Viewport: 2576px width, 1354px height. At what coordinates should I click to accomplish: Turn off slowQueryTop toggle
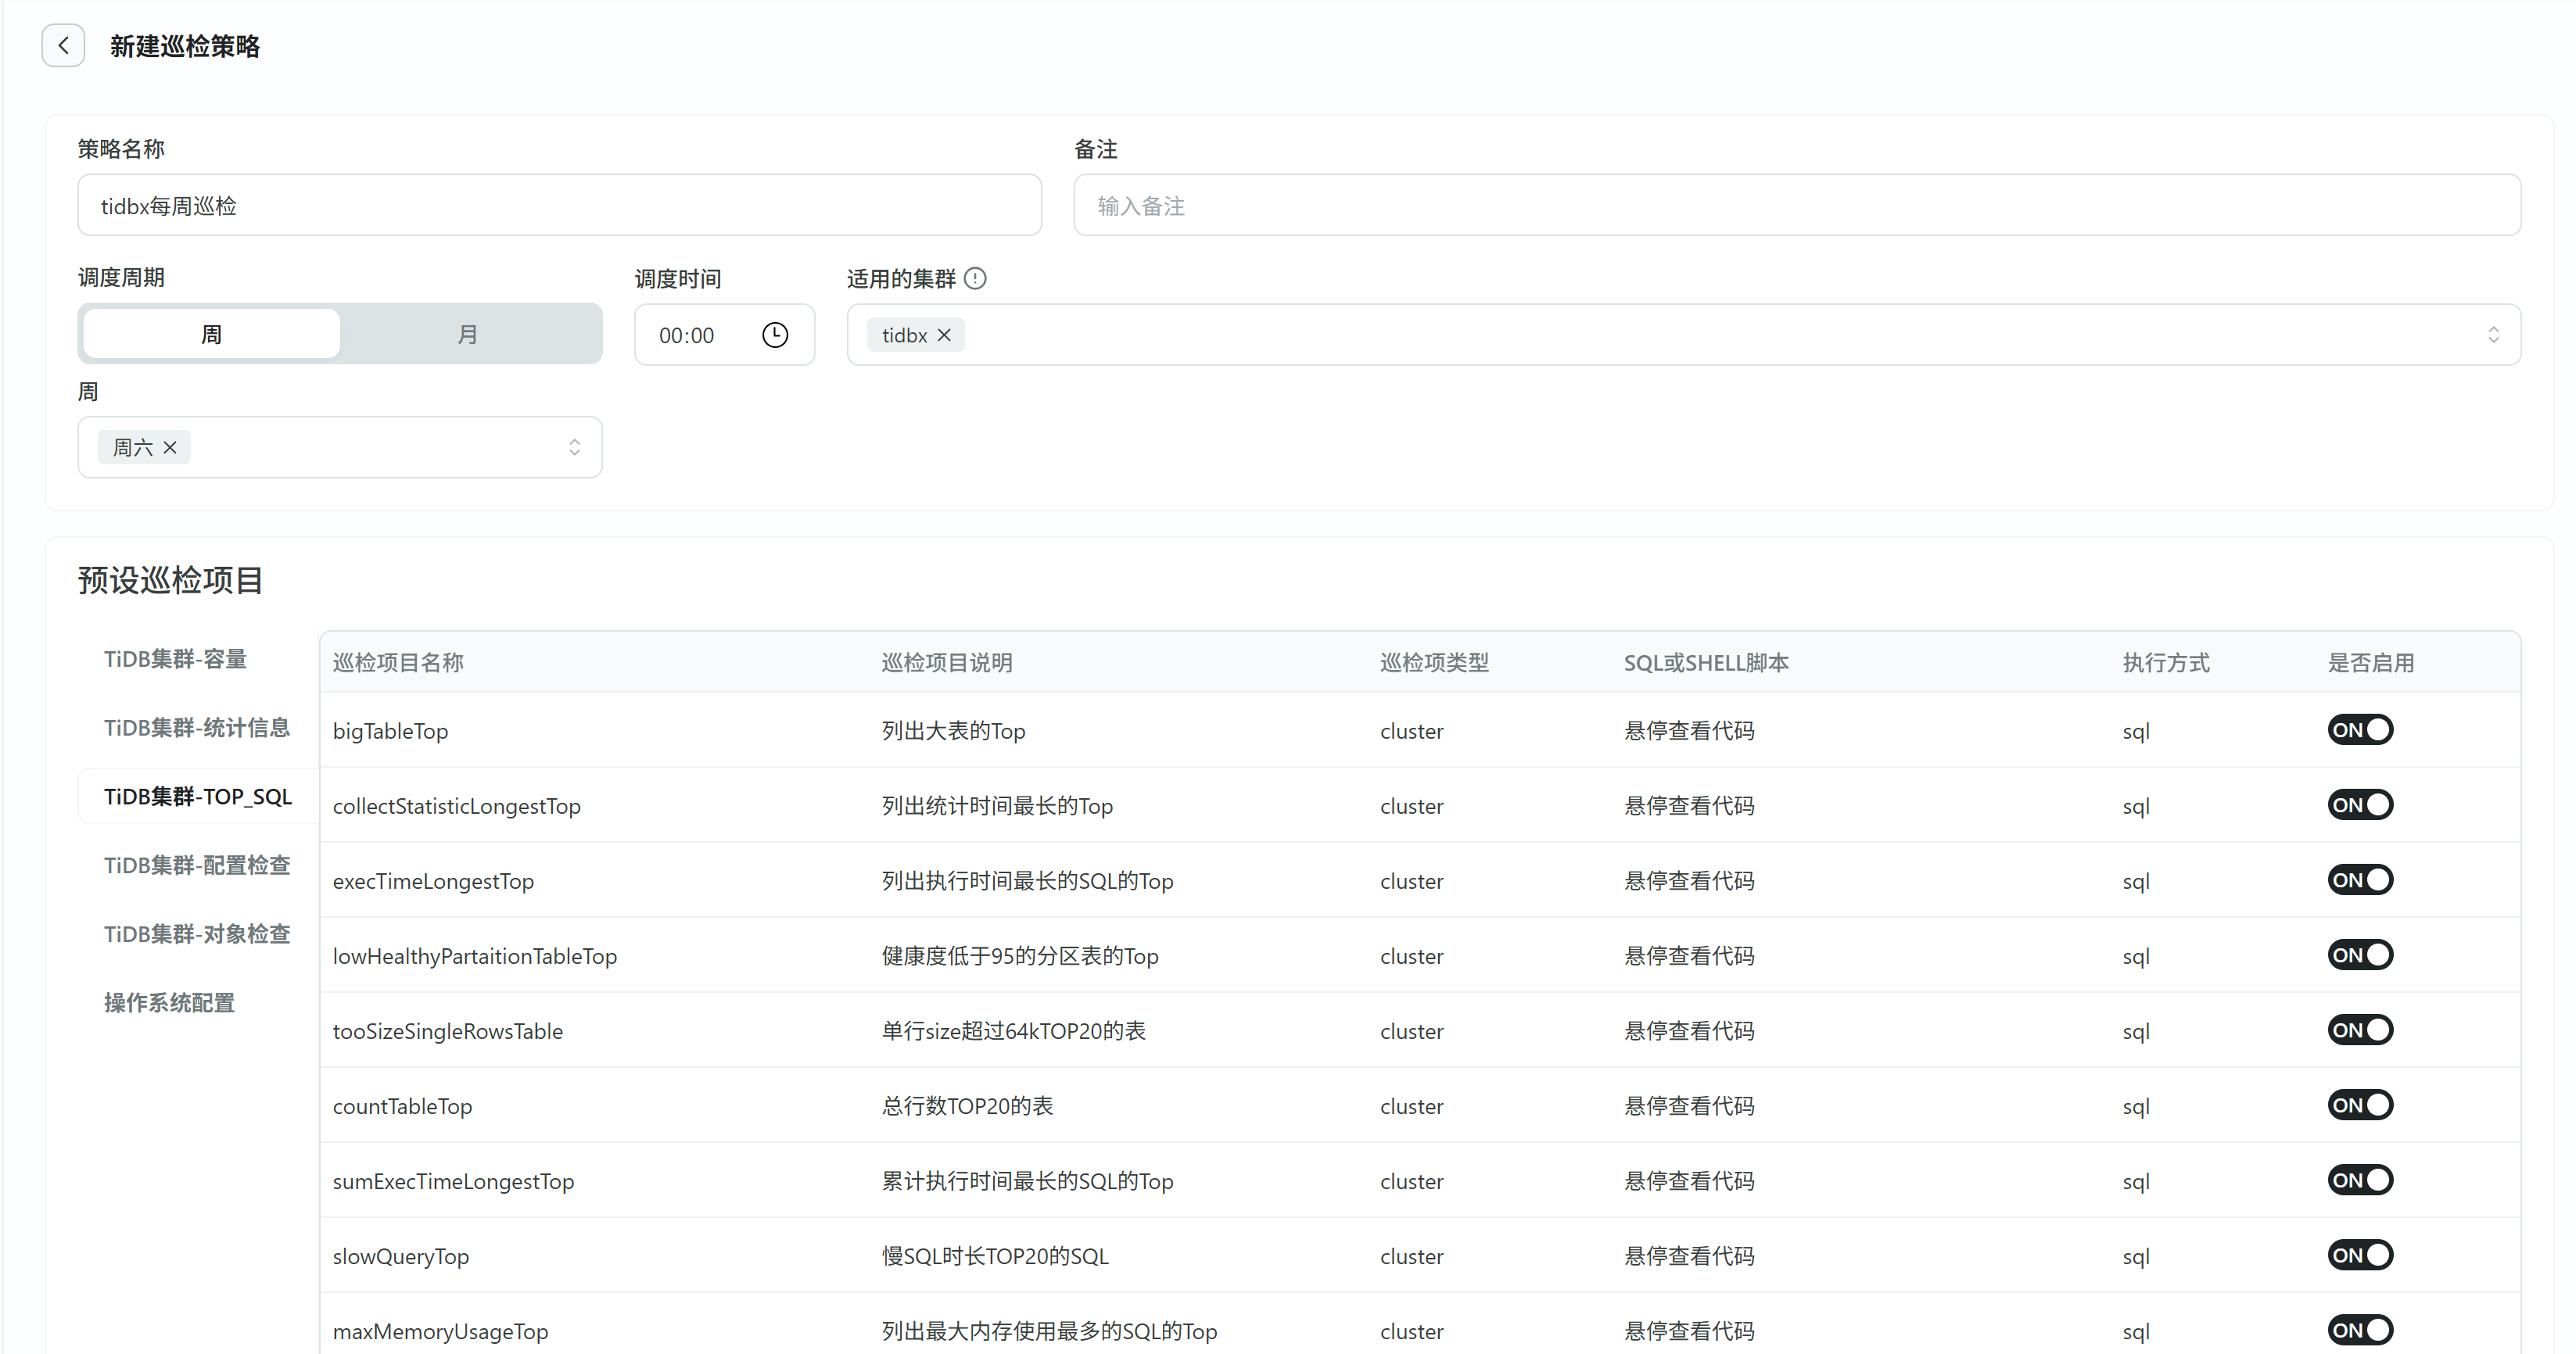(x=2359, y=1255)
